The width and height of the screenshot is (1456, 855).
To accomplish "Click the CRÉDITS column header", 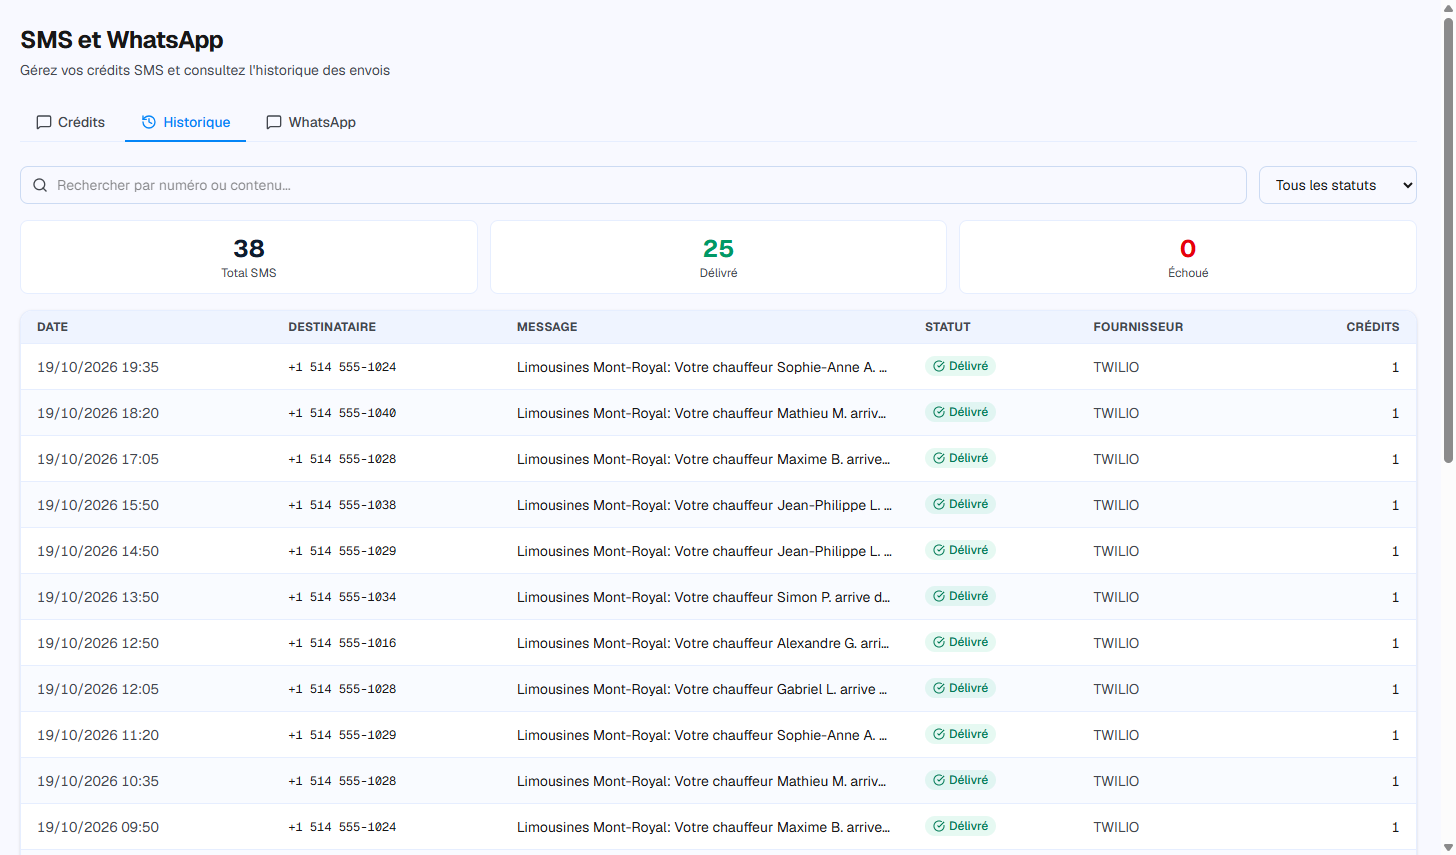I will coord(1373,327).
